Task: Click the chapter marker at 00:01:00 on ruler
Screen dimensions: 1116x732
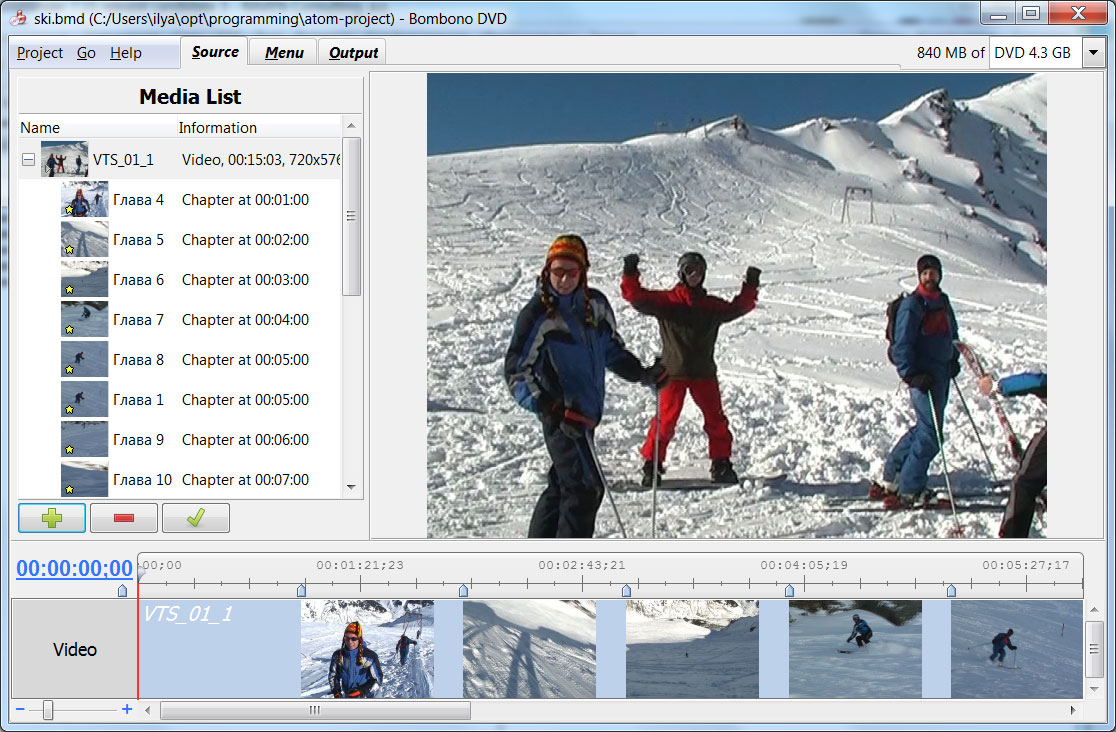Action: point(301,590)
